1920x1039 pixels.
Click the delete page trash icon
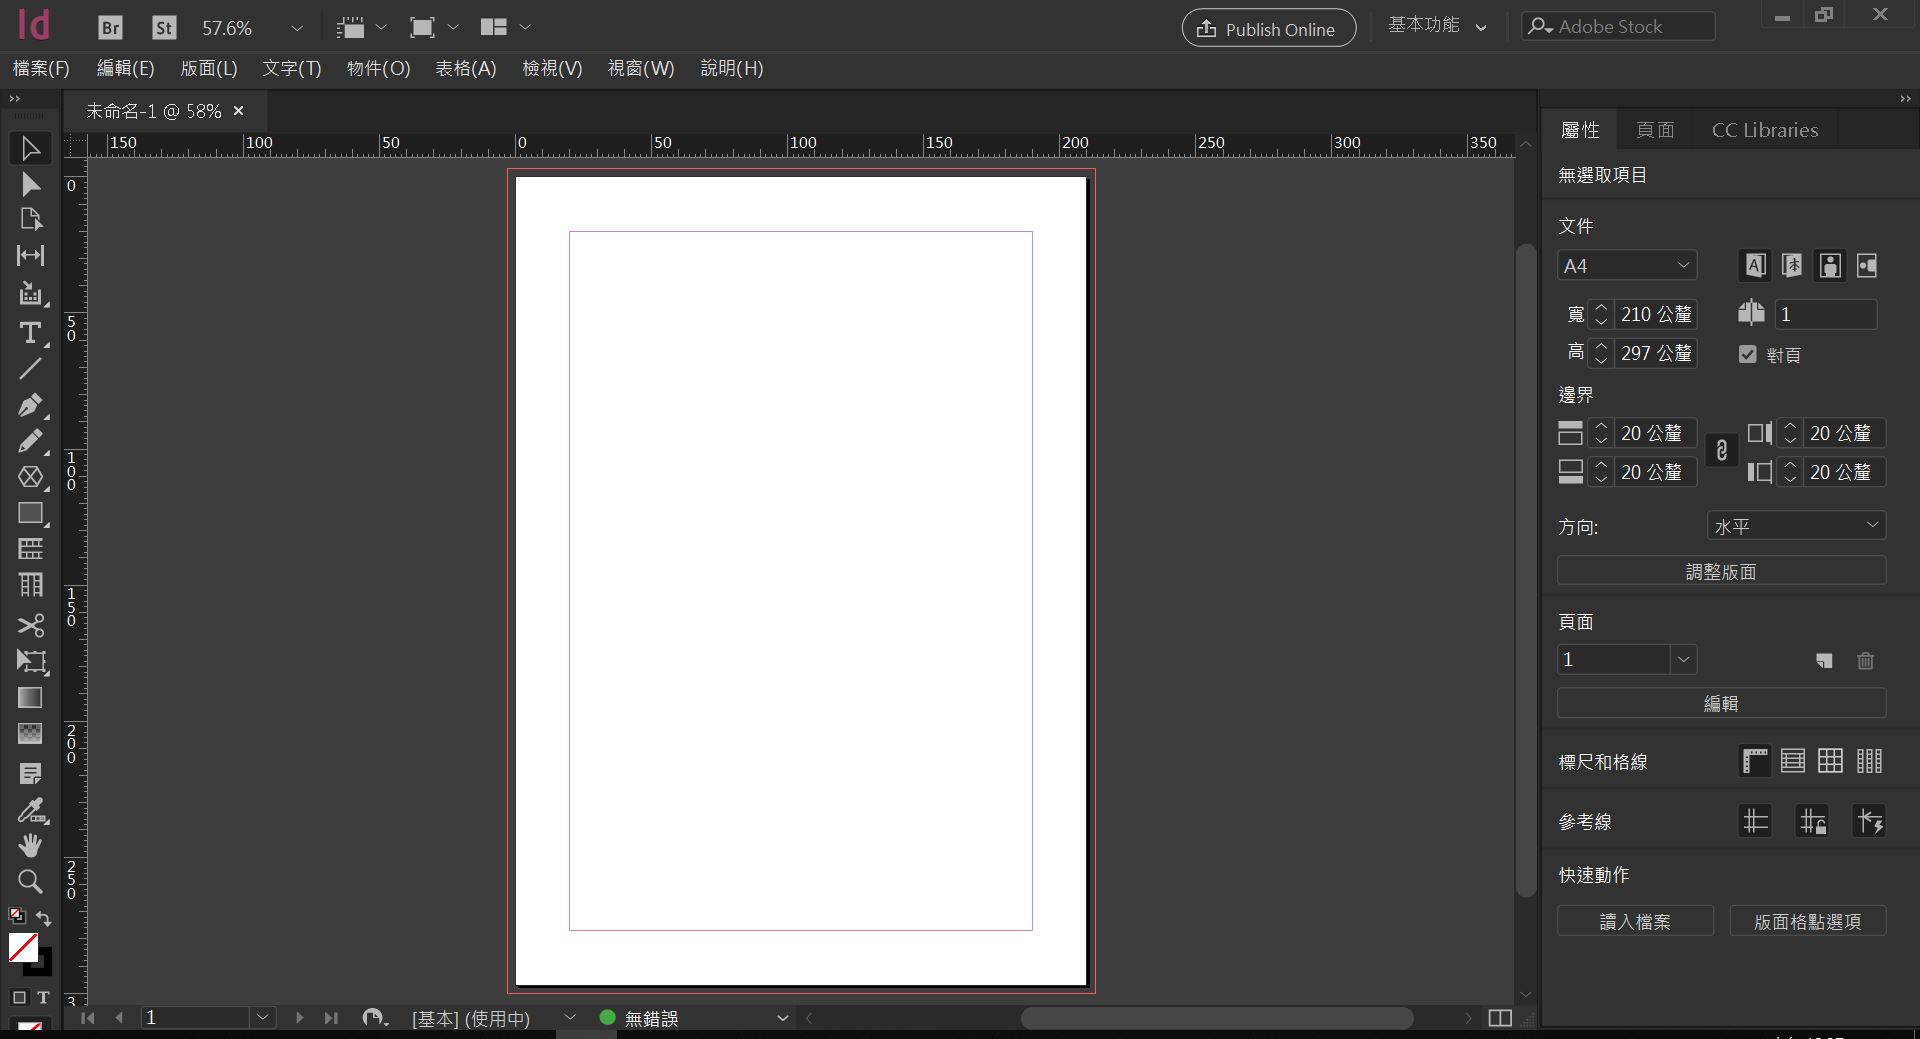[1865, 660]
